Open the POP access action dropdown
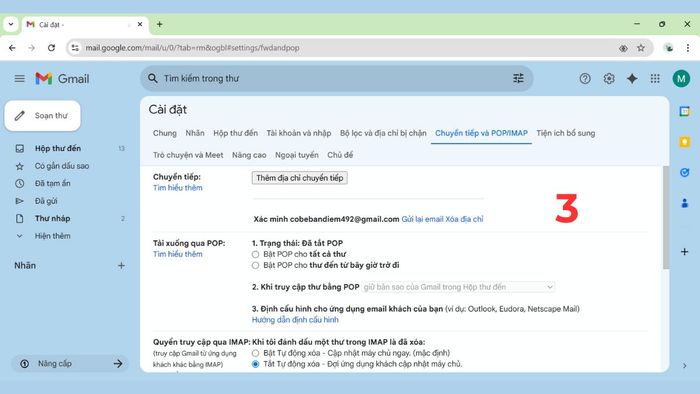Screen dimensions: 700x394 click(x=458, y=287)
